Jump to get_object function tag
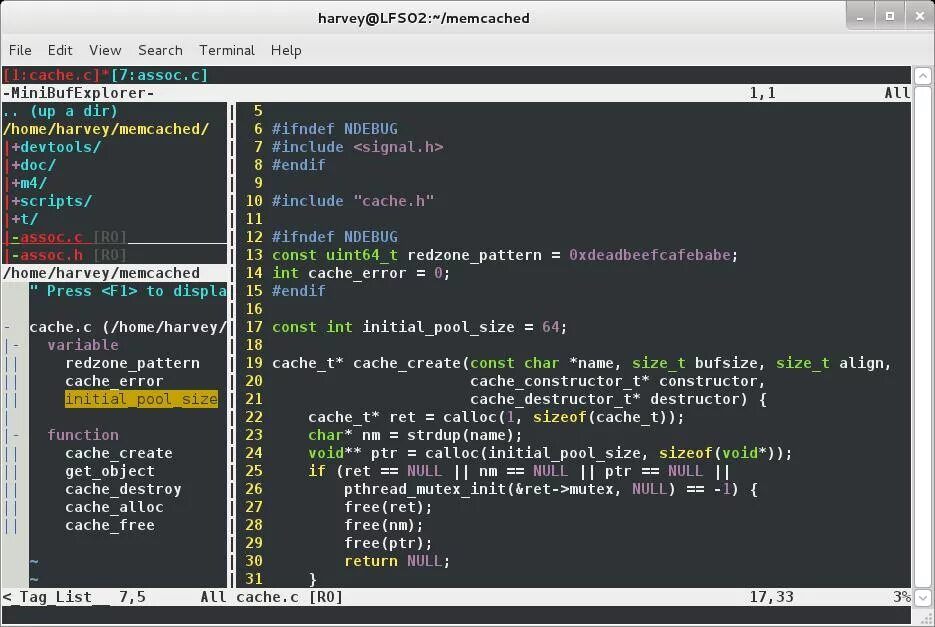 [x=110, y=471]
